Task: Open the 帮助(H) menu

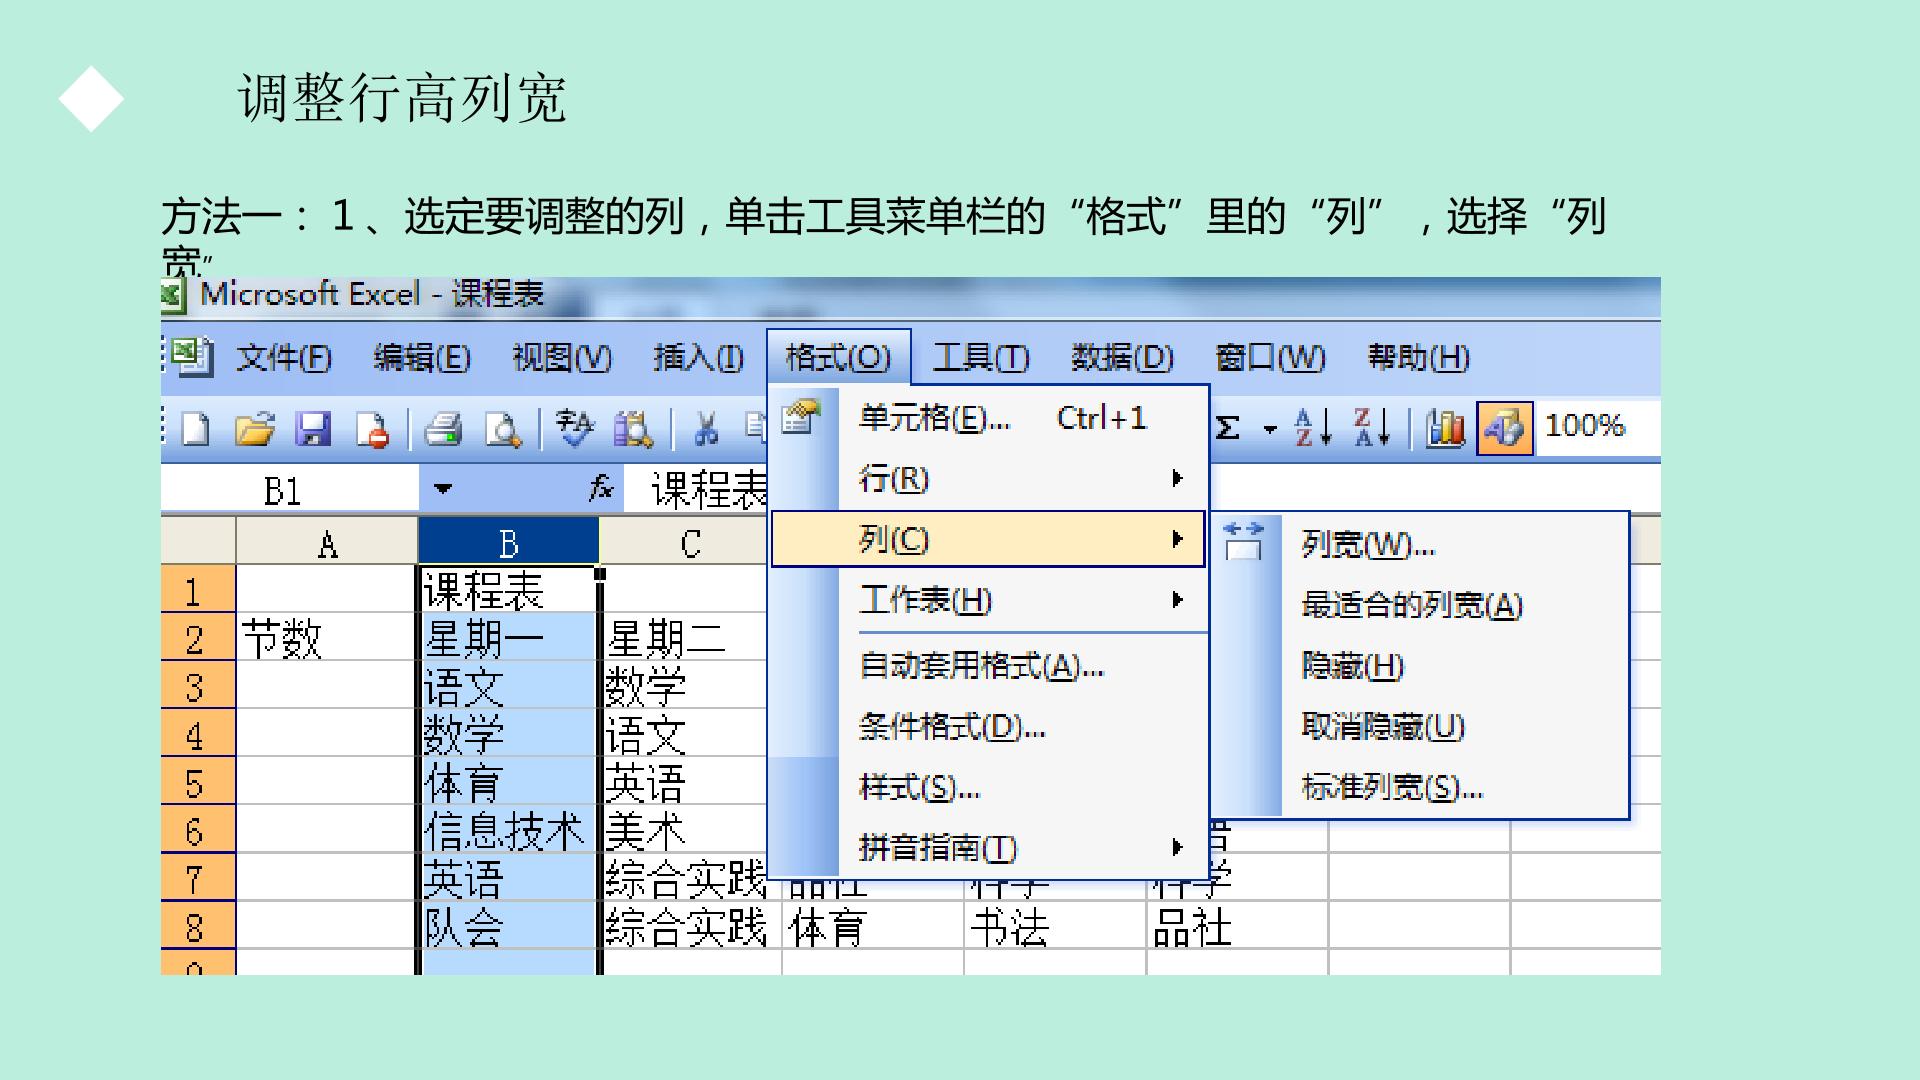Action: point(1418,357)
